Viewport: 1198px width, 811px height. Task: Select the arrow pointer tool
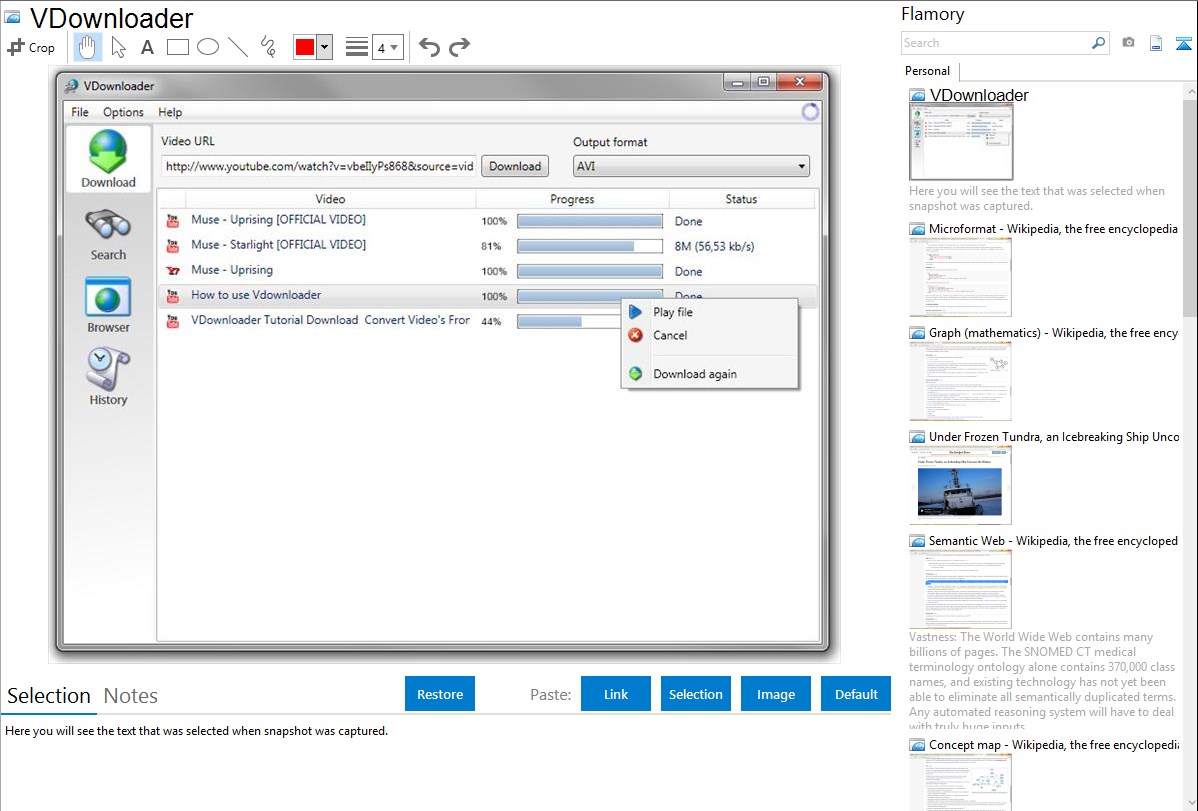pos(118,47)
